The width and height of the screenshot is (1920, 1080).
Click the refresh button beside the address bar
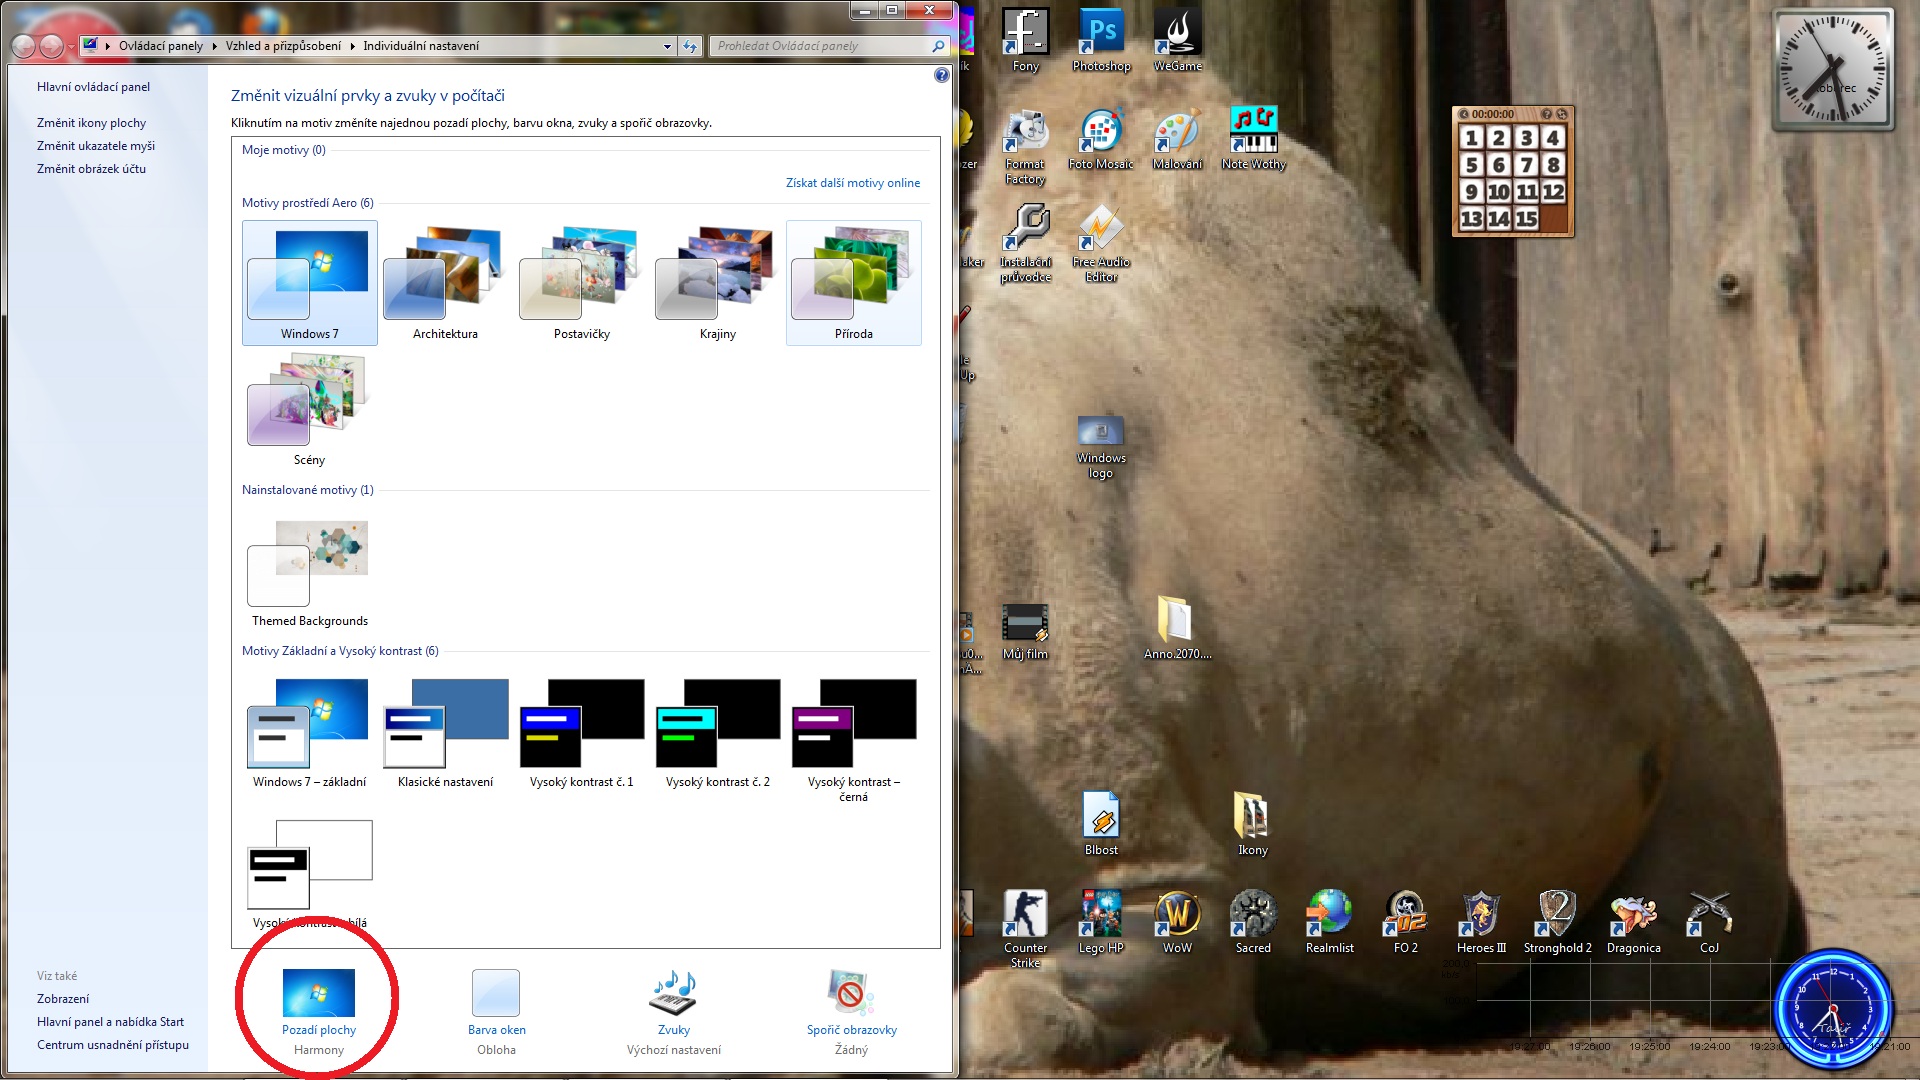690,46
